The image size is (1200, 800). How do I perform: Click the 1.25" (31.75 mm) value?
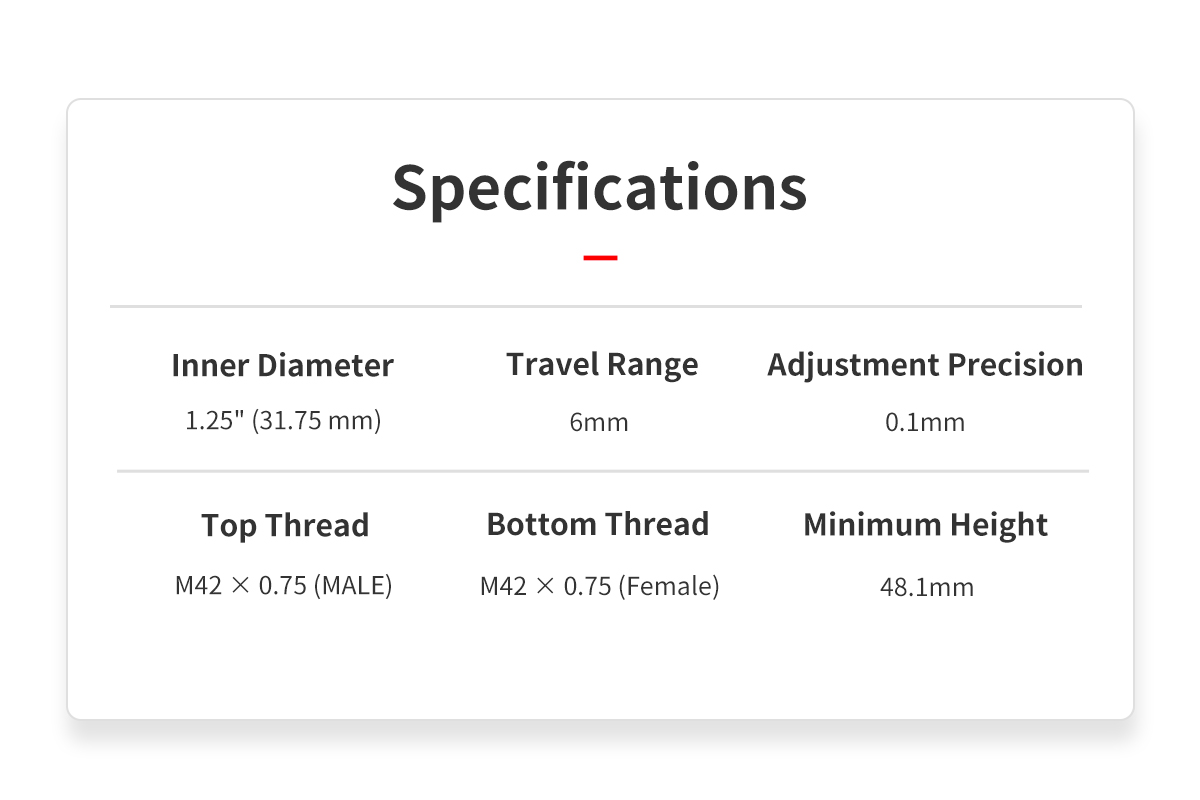(283, 421)
